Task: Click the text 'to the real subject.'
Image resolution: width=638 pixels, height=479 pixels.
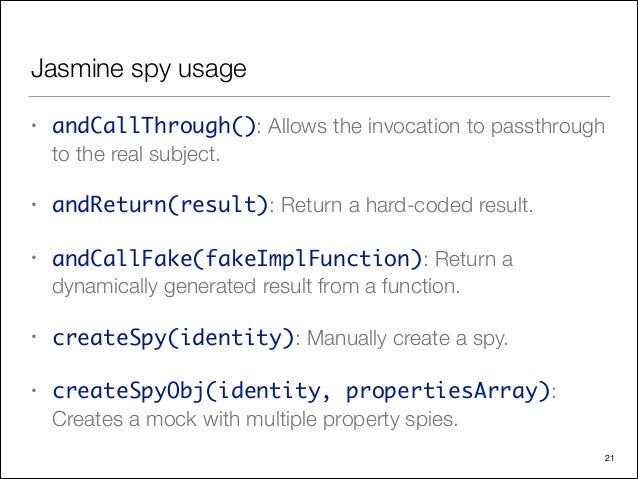Action: click(x=136, y=155)
